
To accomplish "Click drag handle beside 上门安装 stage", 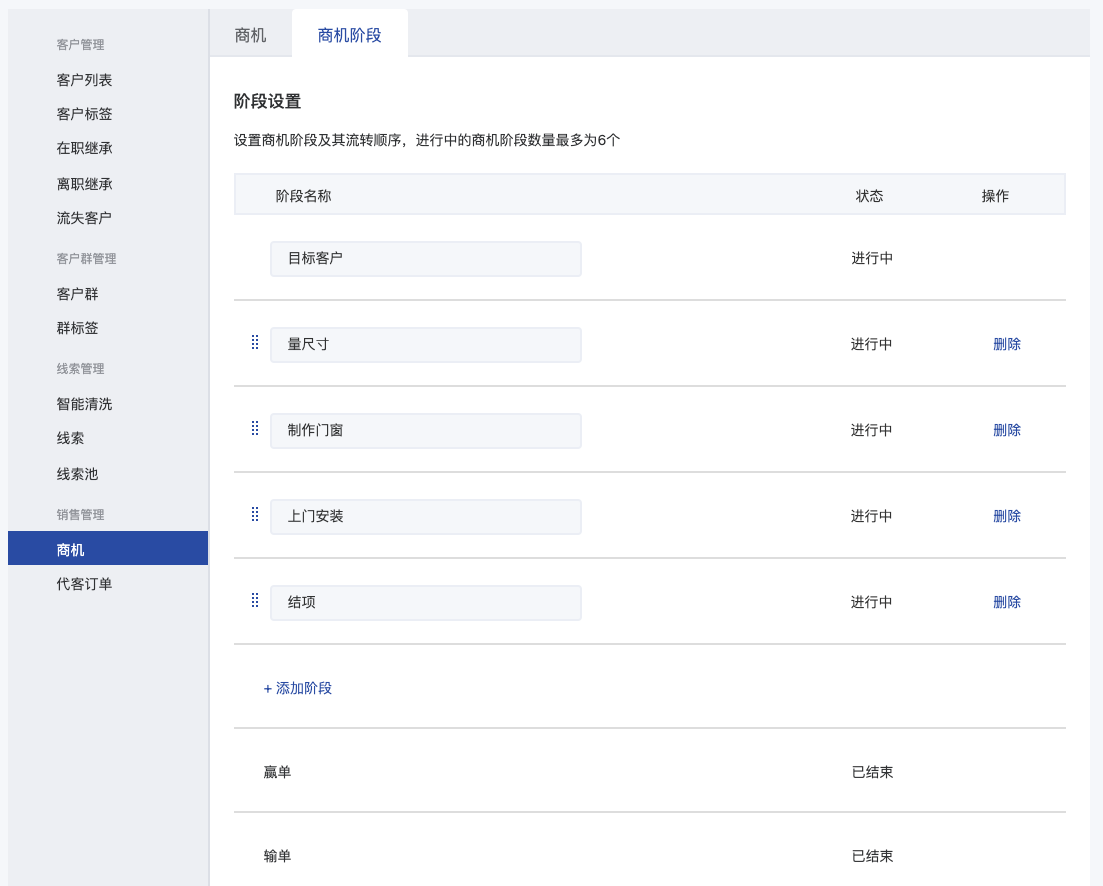I will pyautogui.click(x=255, y=514).
